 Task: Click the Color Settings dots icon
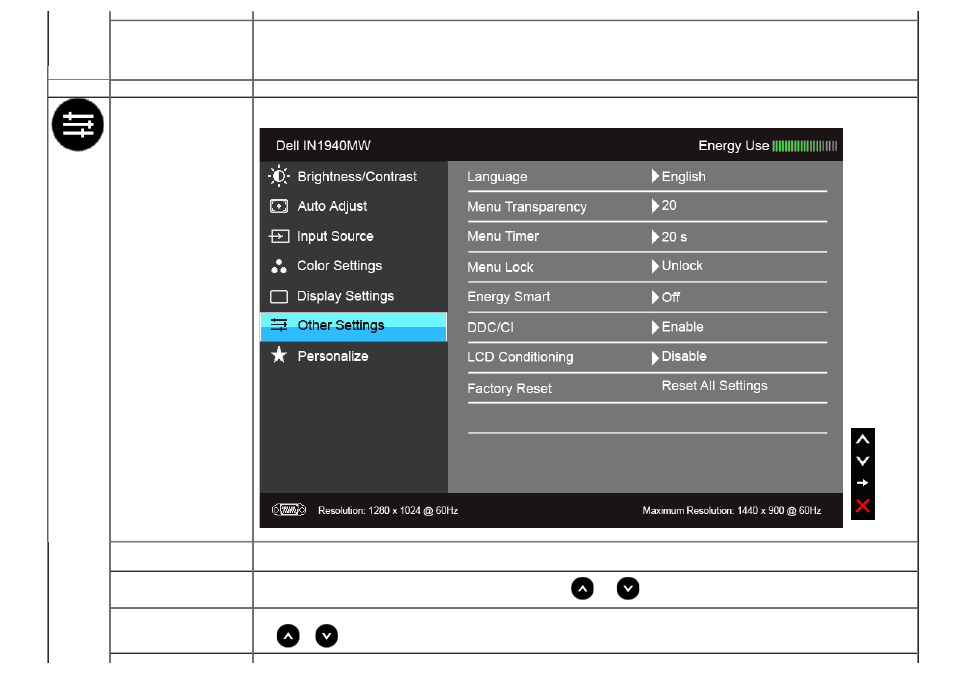[x=279, y=266]
